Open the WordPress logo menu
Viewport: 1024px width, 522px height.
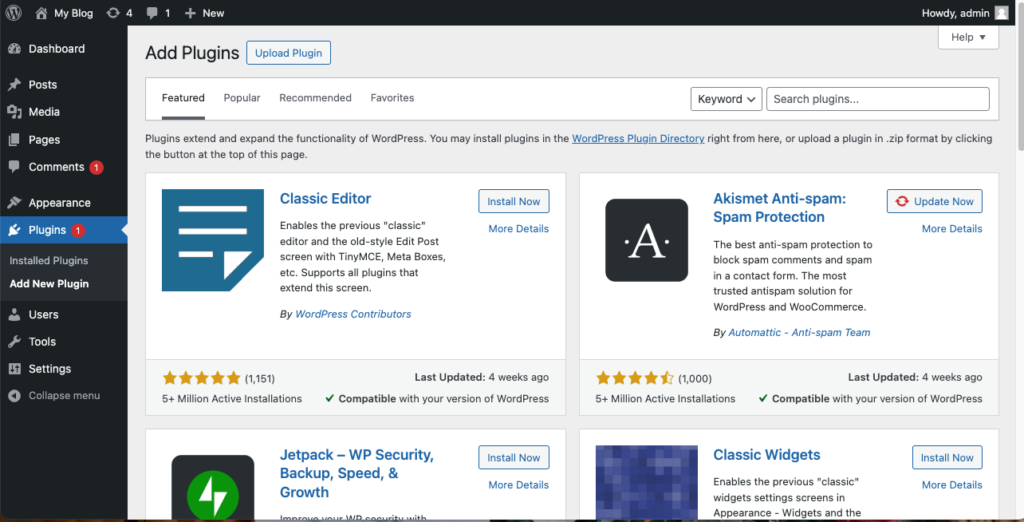[14, 13]
